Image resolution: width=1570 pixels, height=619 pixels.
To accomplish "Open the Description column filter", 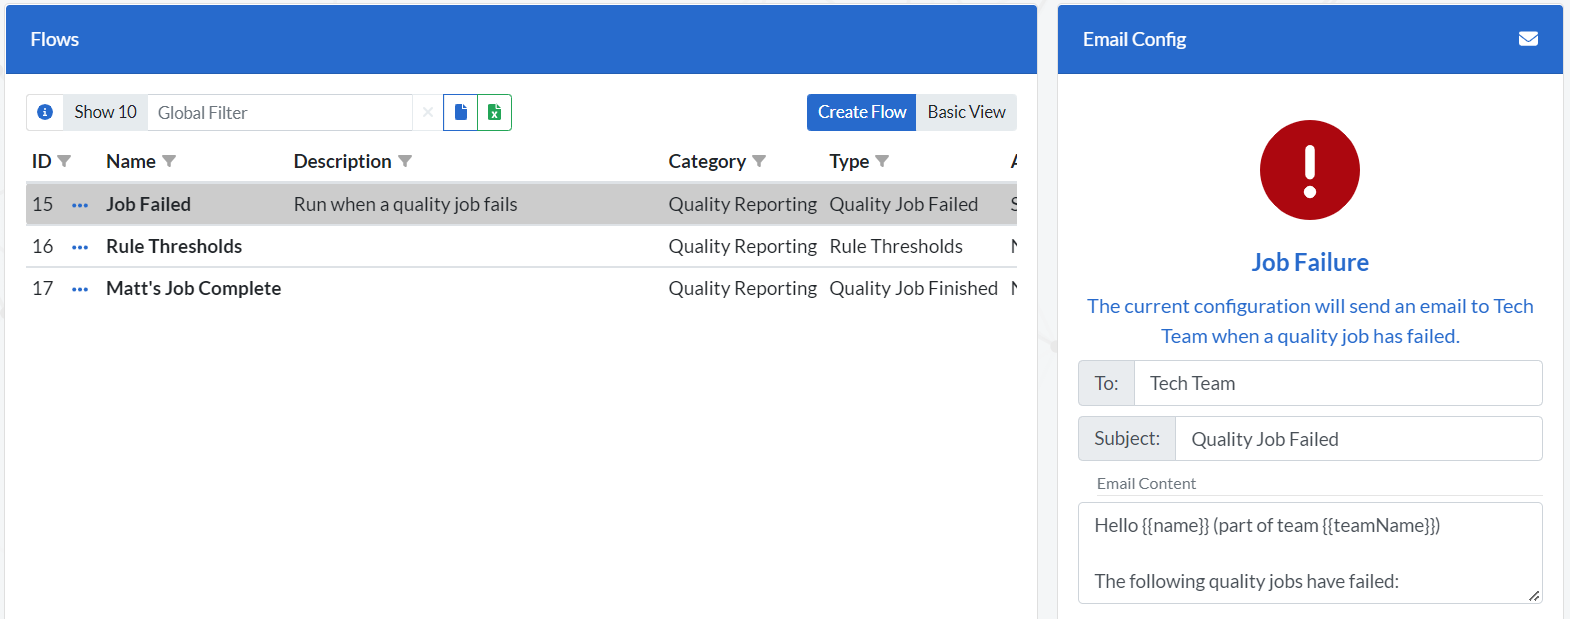I will 405,161.
